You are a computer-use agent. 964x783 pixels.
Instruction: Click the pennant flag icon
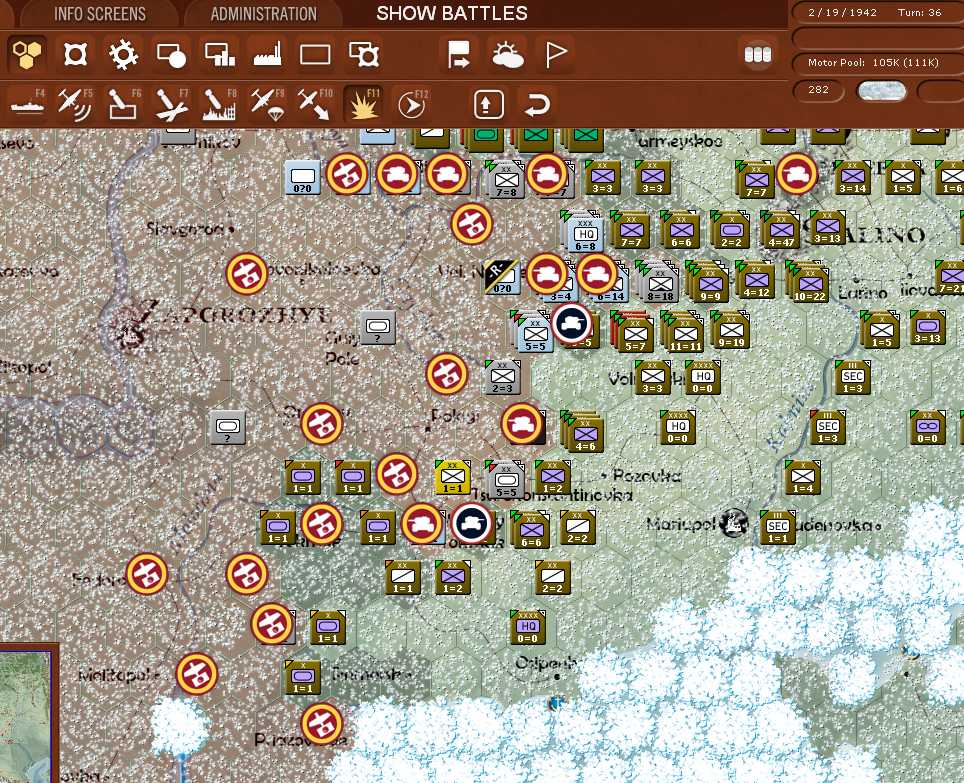click(556, 54)
